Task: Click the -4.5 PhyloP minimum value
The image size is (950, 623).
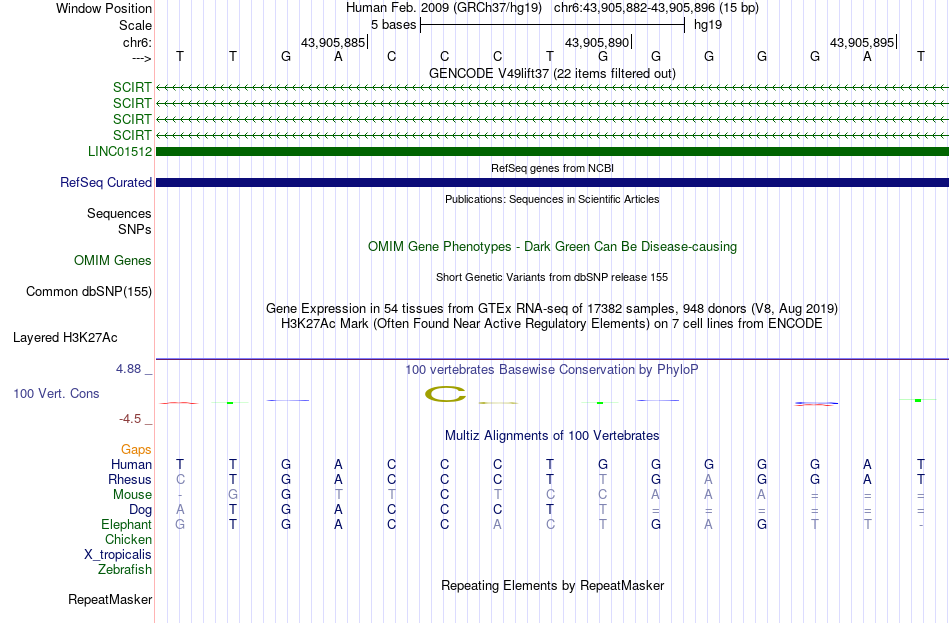Action: coord(130,419)
